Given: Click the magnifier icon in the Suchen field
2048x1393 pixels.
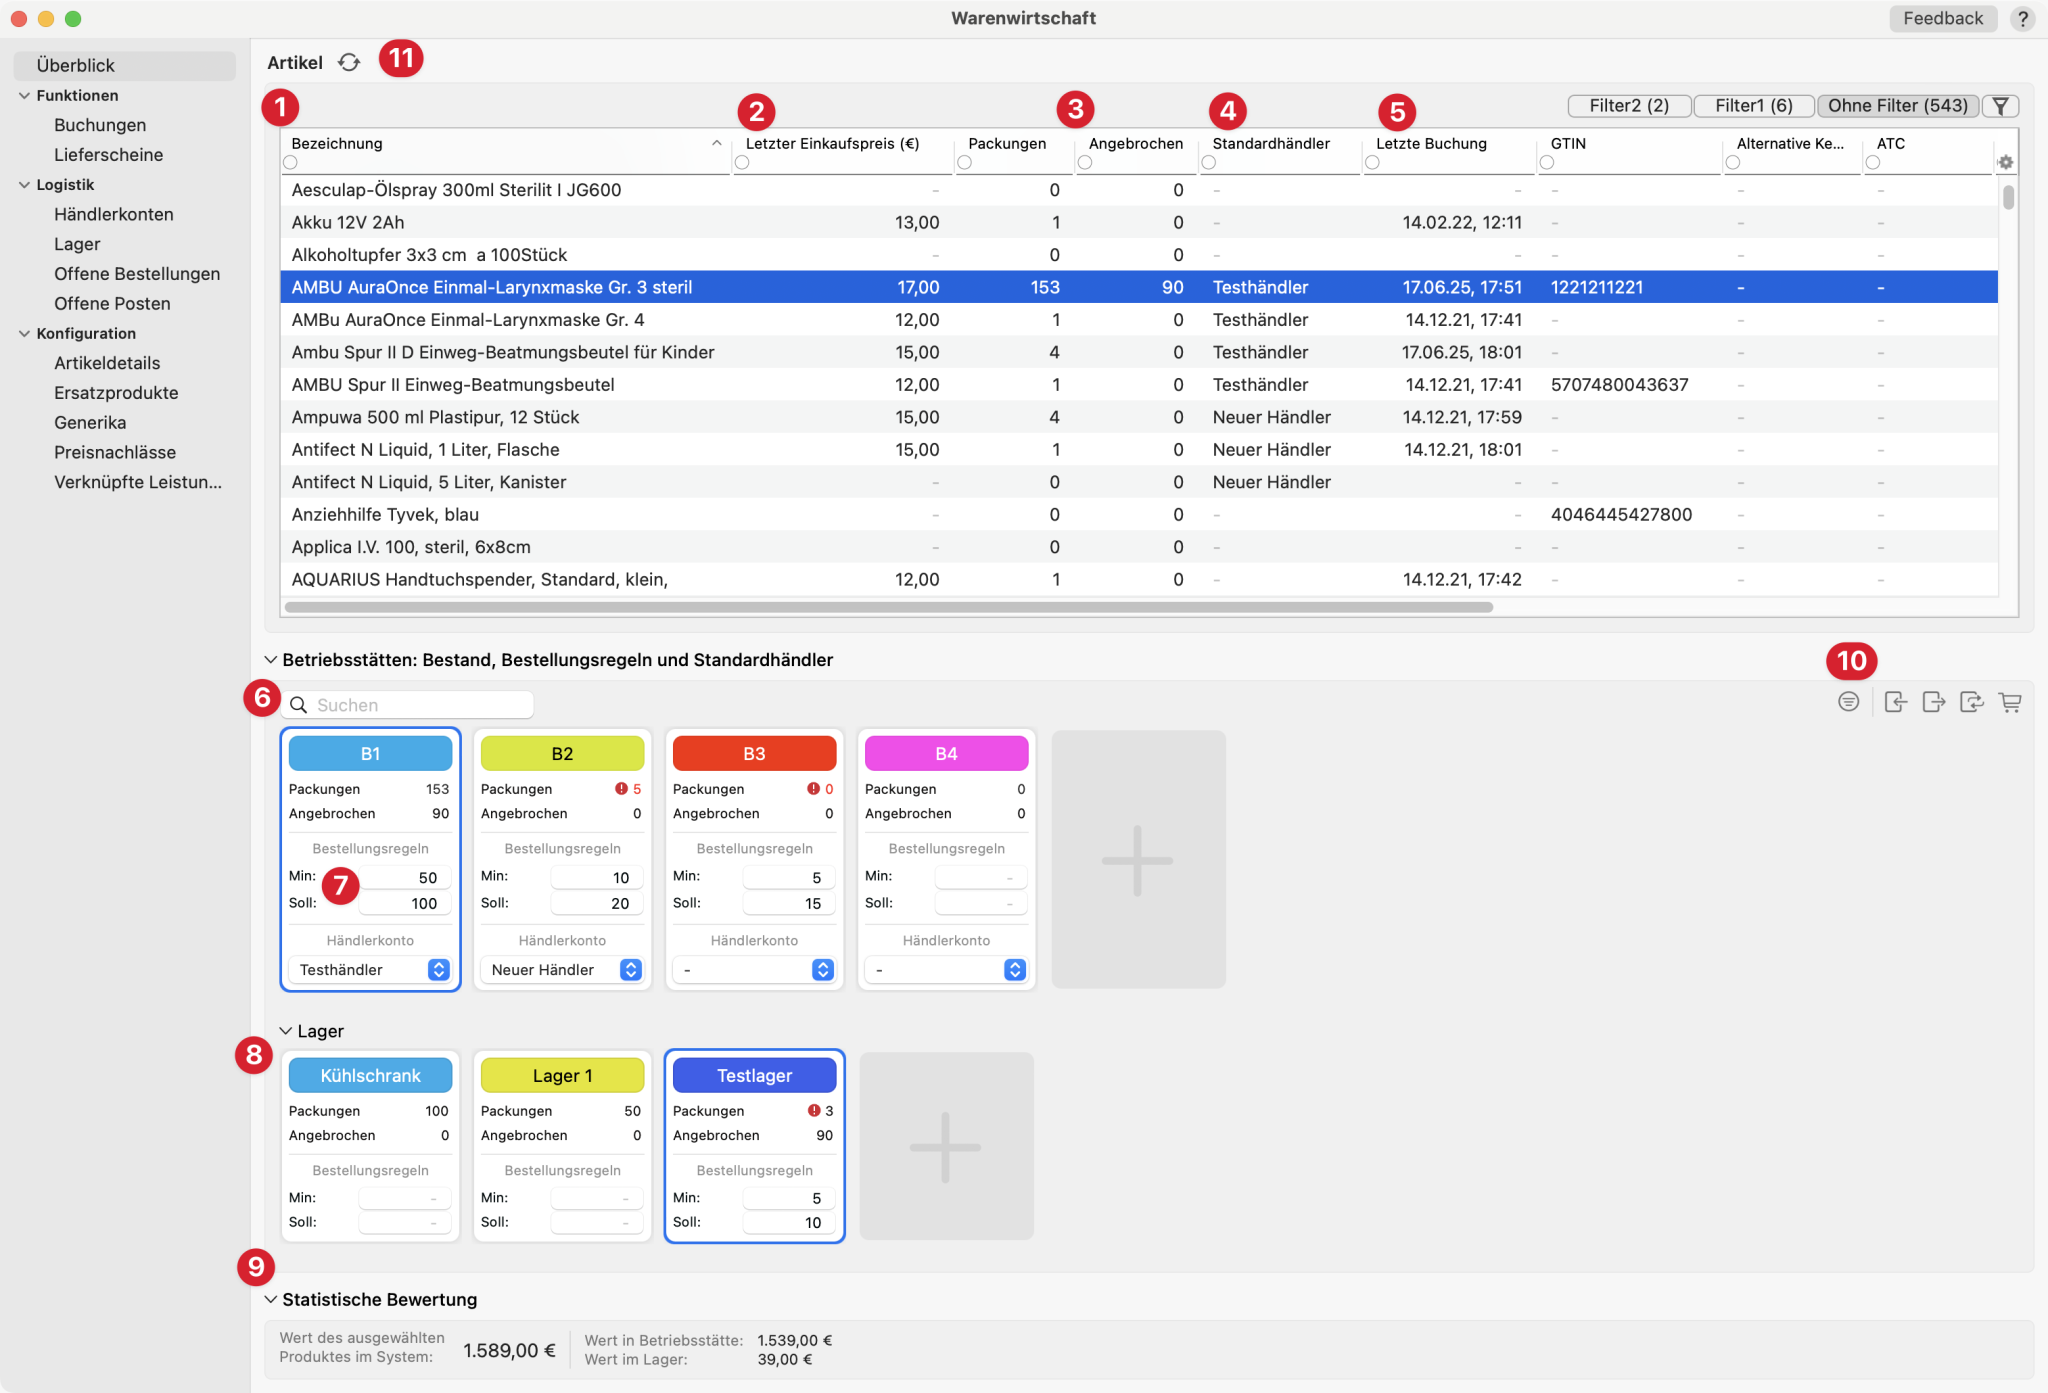Looking at the screenshot, I should tap(298, 705).
